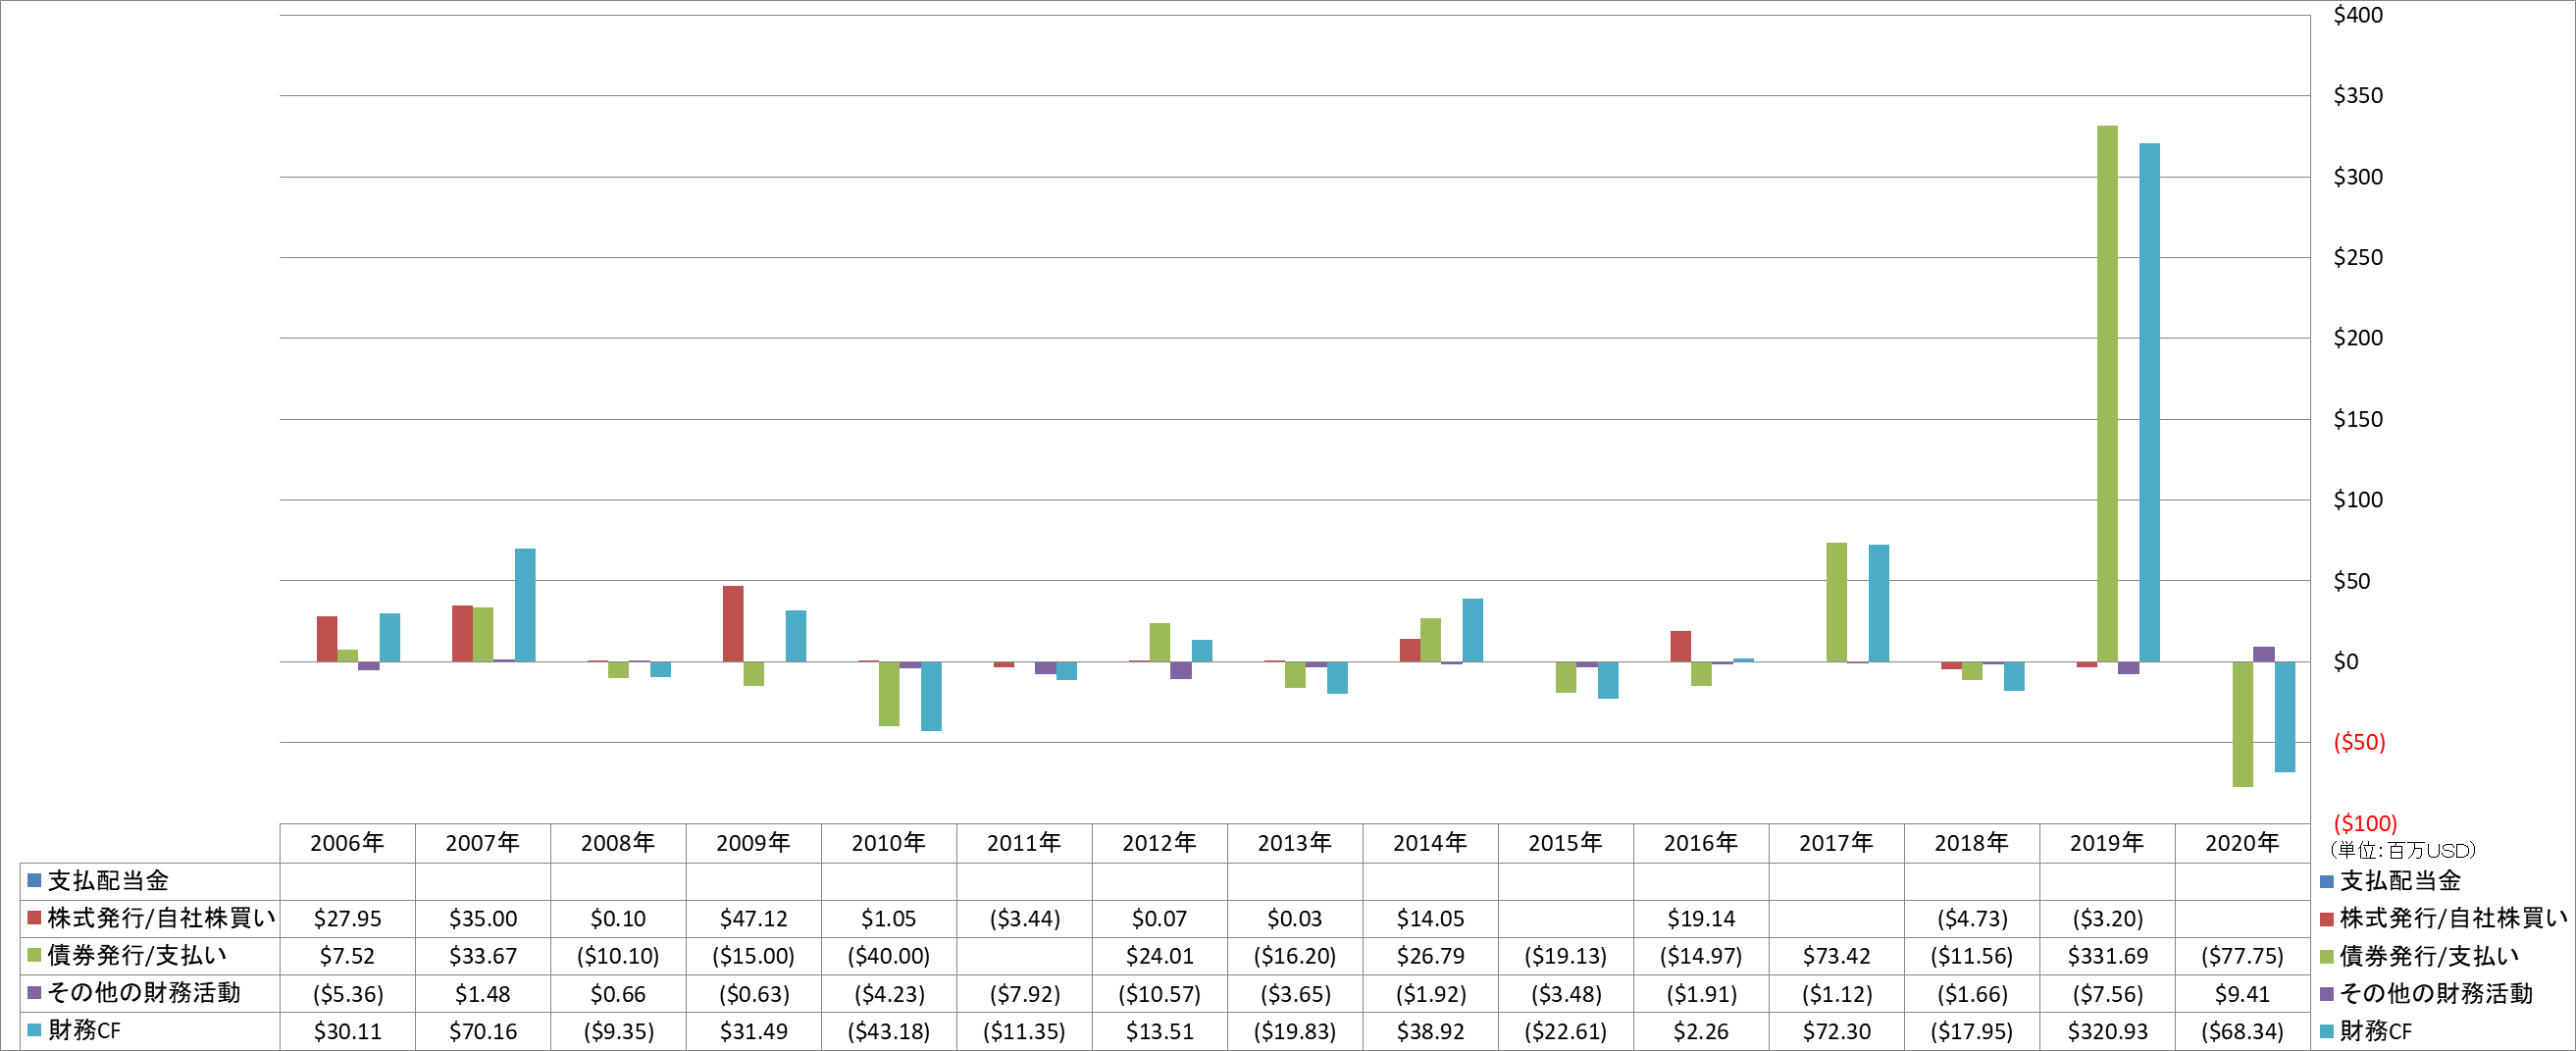2576x1051 pixels.
Task: Click the tall green 2019 bond issuance bar
Action: click(x=2107, y=394)
